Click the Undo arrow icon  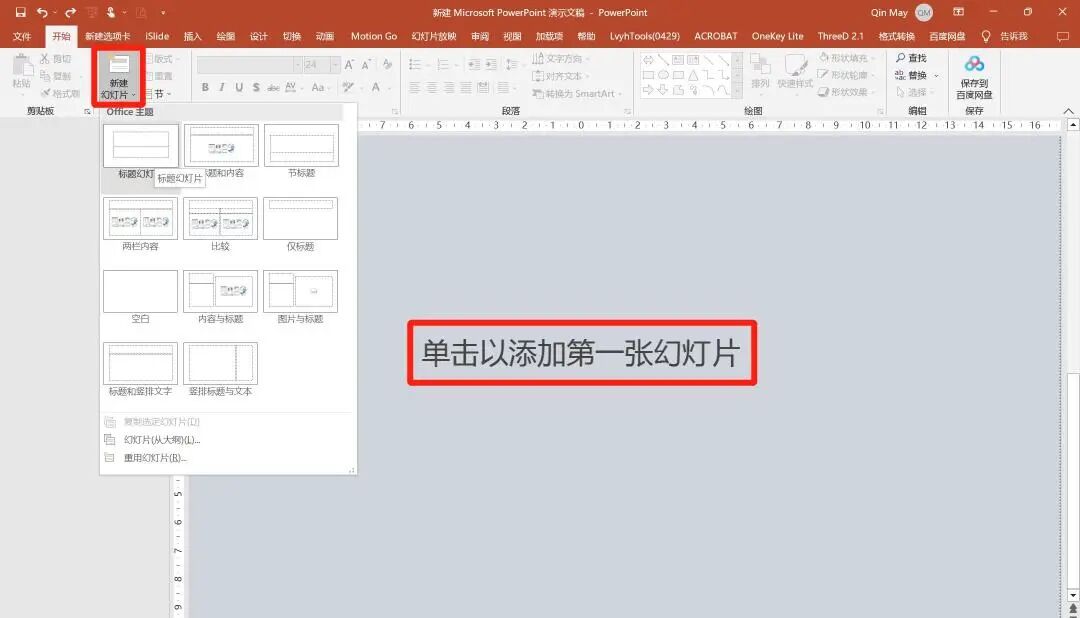(42, 12)
